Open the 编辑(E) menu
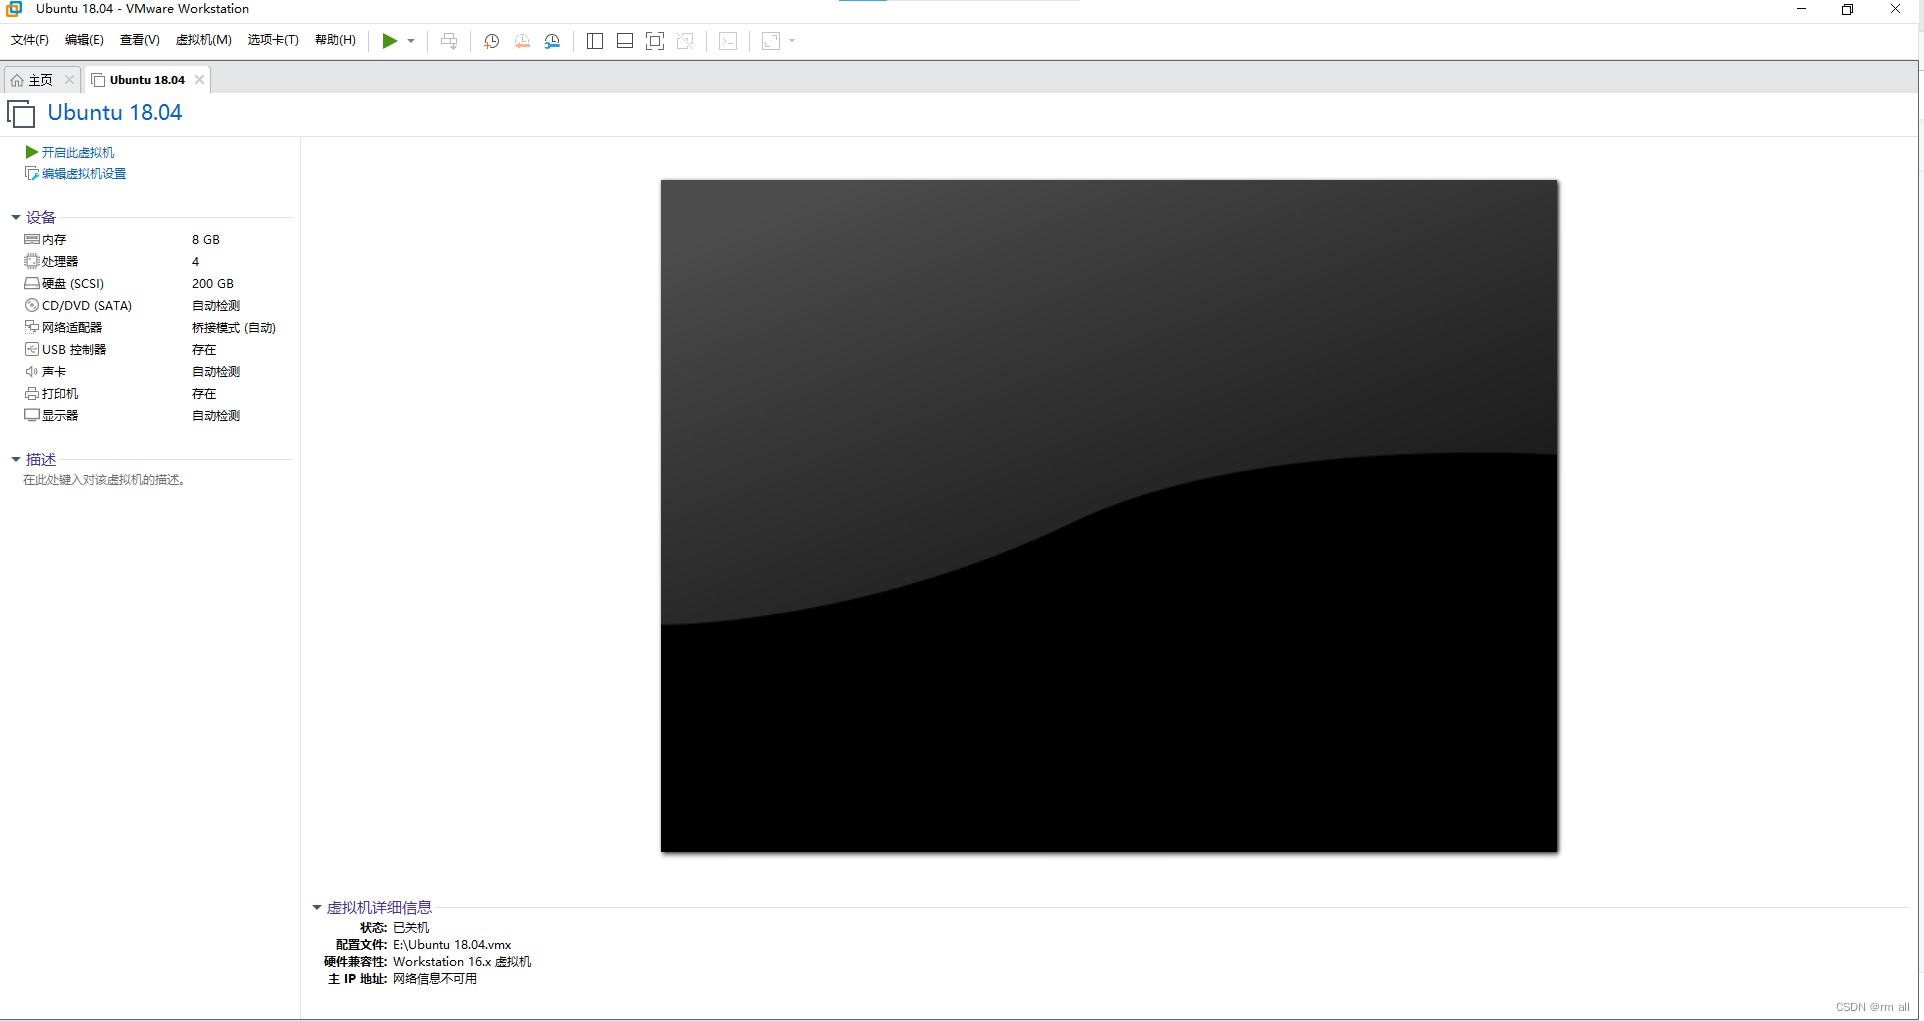1924x1021 pixels. coord(84,40)
